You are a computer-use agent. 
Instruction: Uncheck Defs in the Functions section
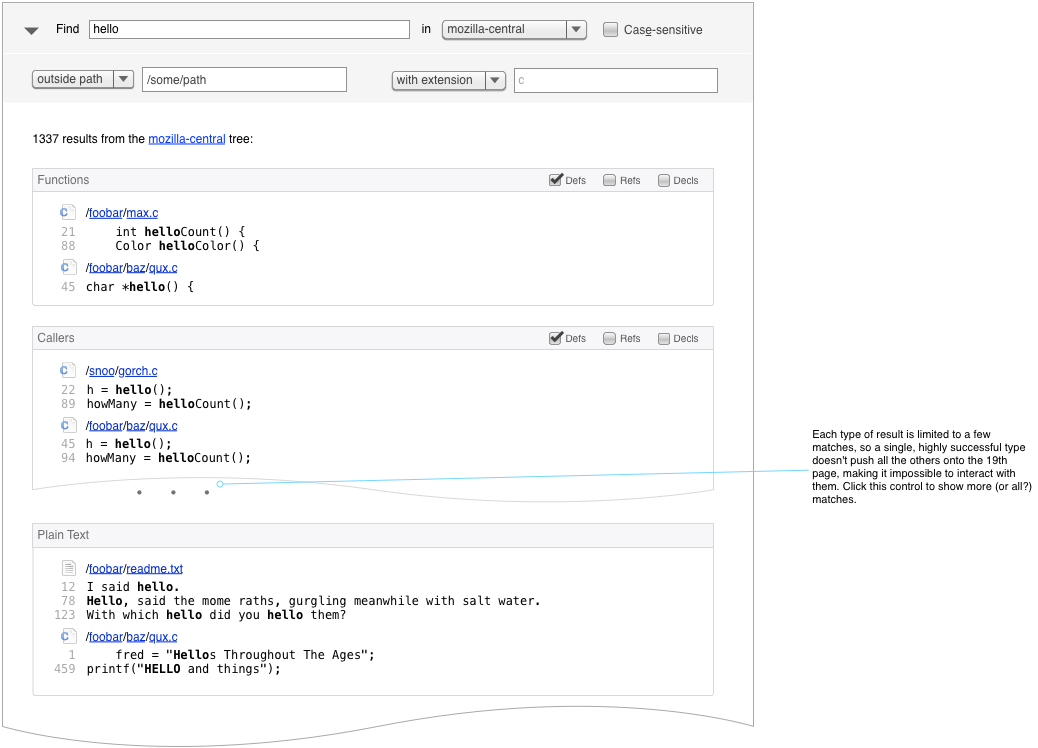click(x=556, y=180)
